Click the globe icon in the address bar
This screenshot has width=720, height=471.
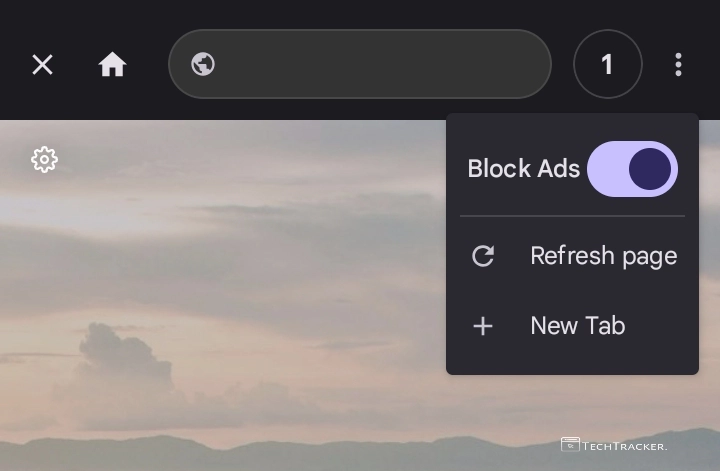(x=203, y=65)
